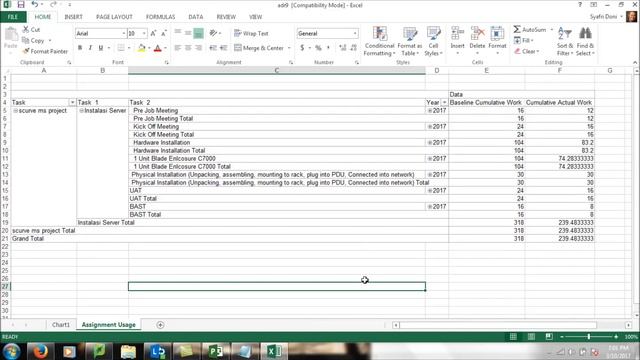The width and height of the screenshot is (640, 360).
Task: Align text left
Action: click(x=178, y=48)
